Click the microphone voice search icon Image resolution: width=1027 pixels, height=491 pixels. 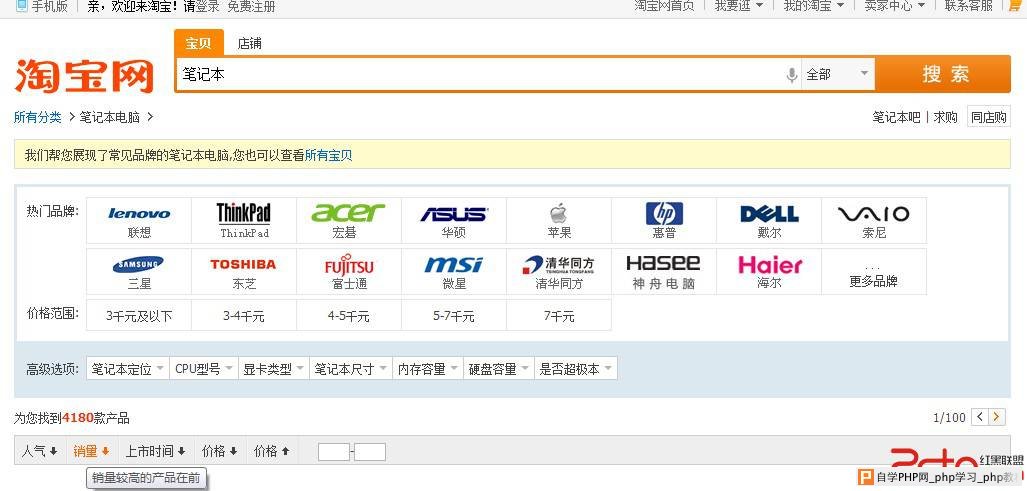click(x=792, y=75)
